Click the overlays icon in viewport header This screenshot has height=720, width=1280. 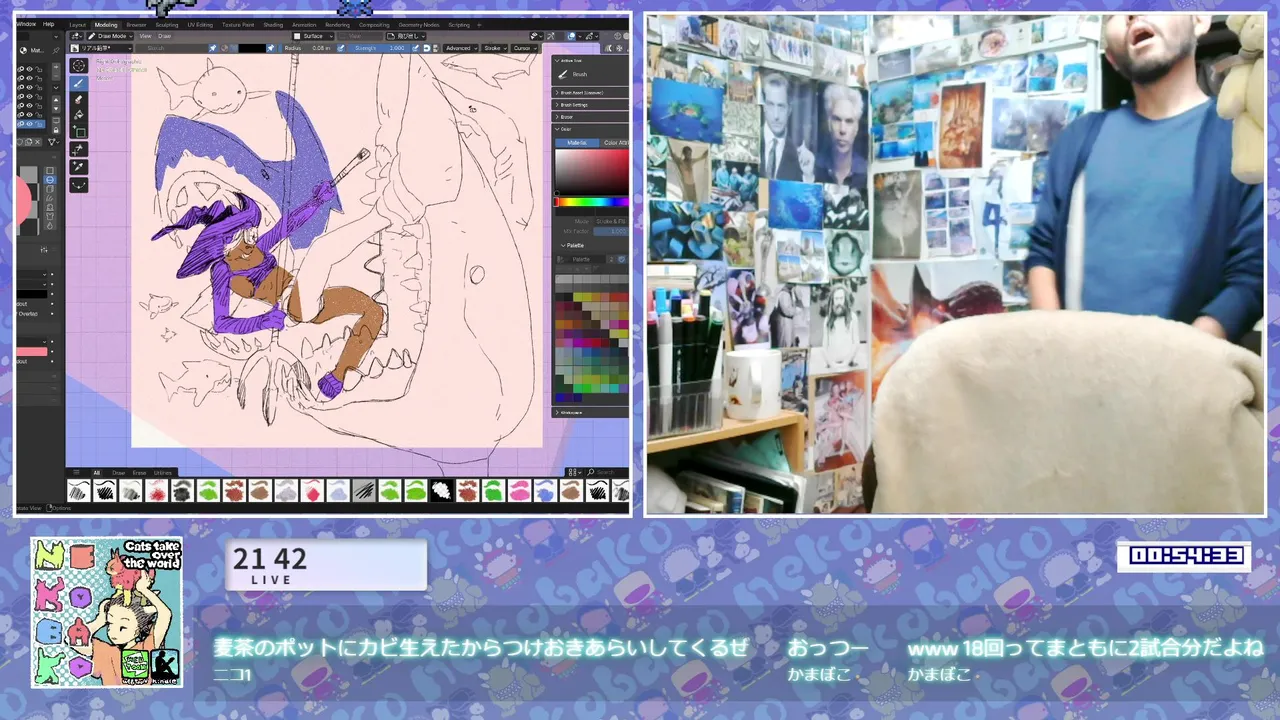coord(571,36)
